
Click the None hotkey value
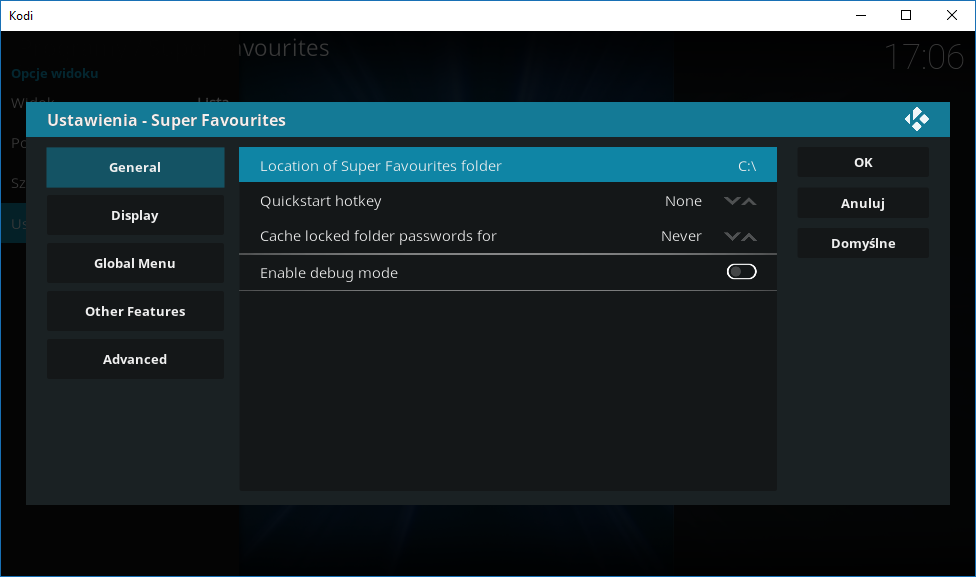[x=683, y=201]
